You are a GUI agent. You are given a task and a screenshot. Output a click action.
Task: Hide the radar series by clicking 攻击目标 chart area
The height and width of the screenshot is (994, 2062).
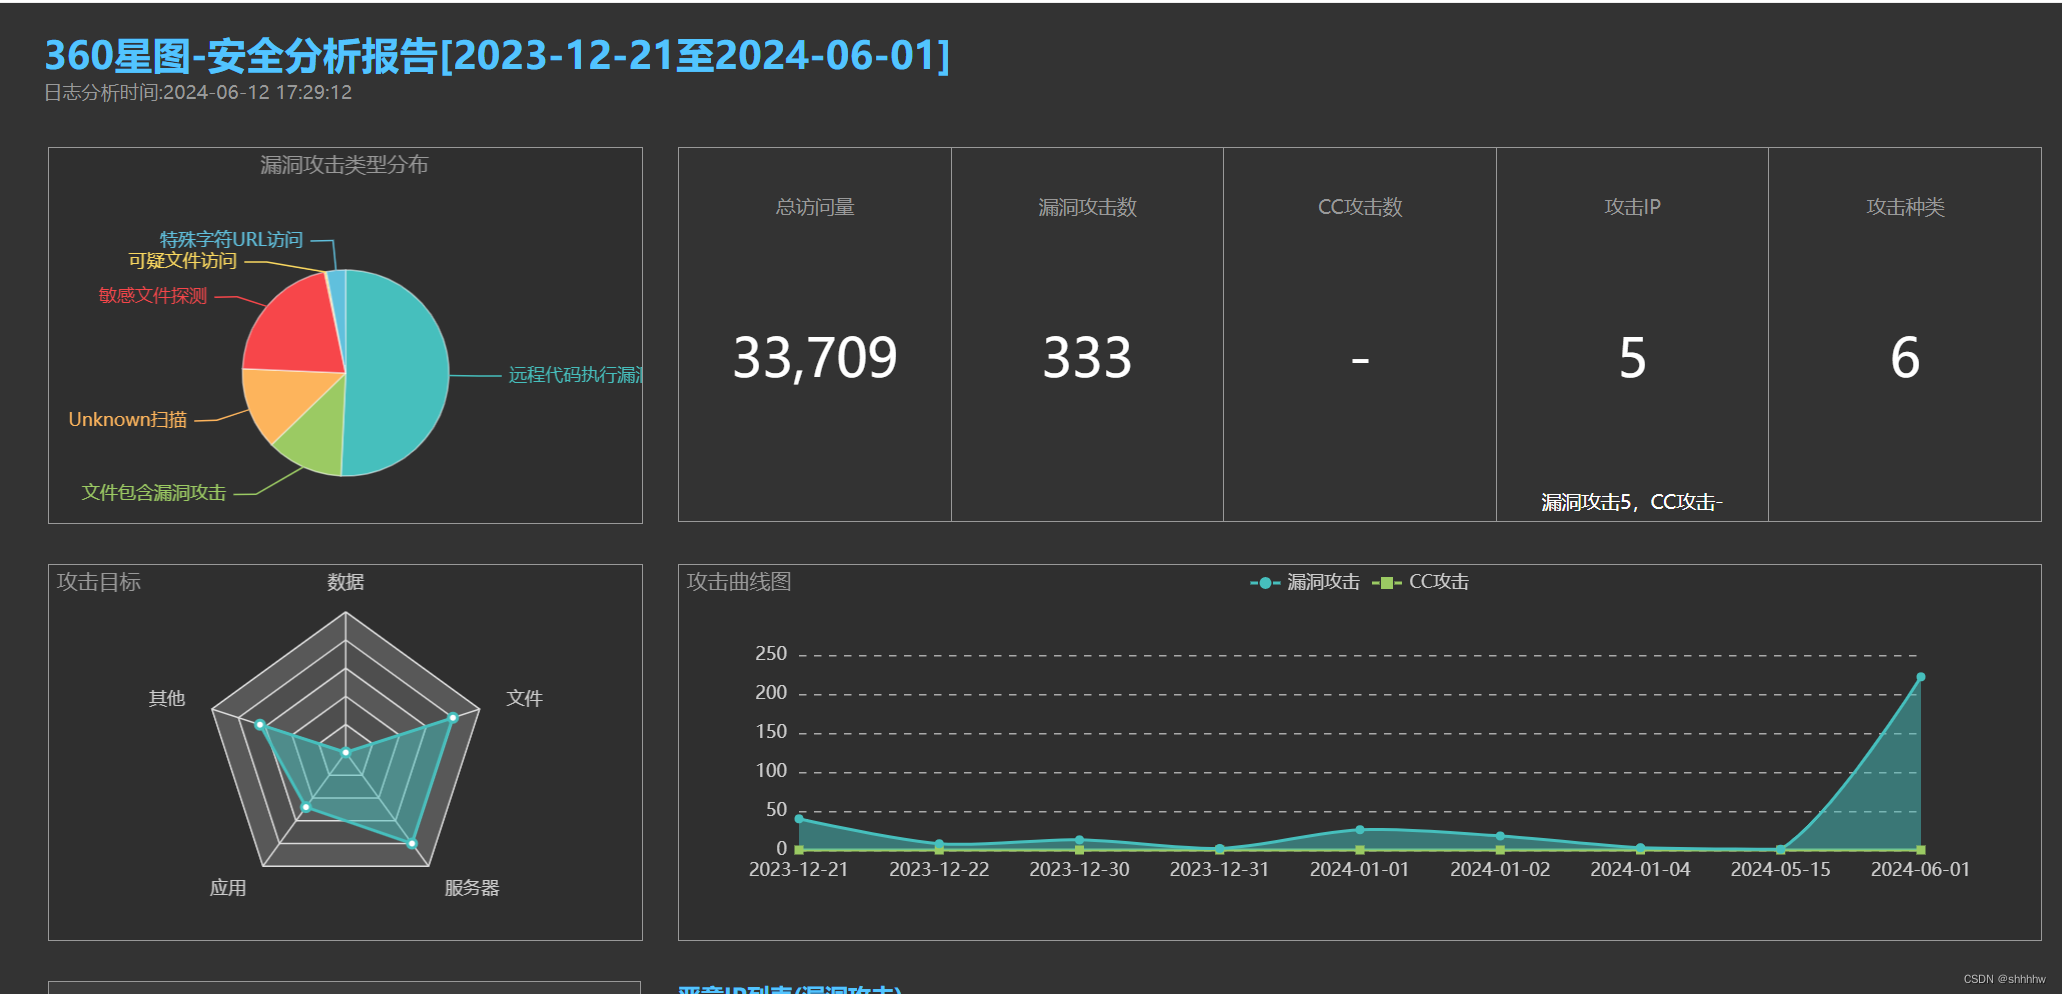[100, 582]
